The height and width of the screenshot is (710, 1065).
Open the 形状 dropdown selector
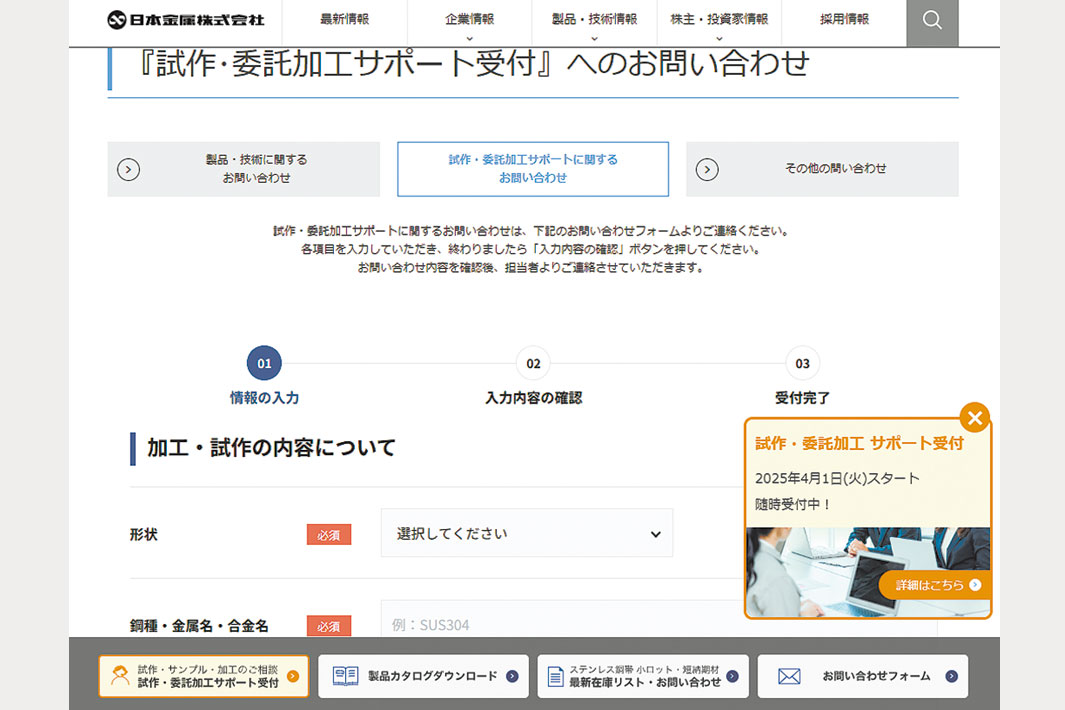pos(526,534)
